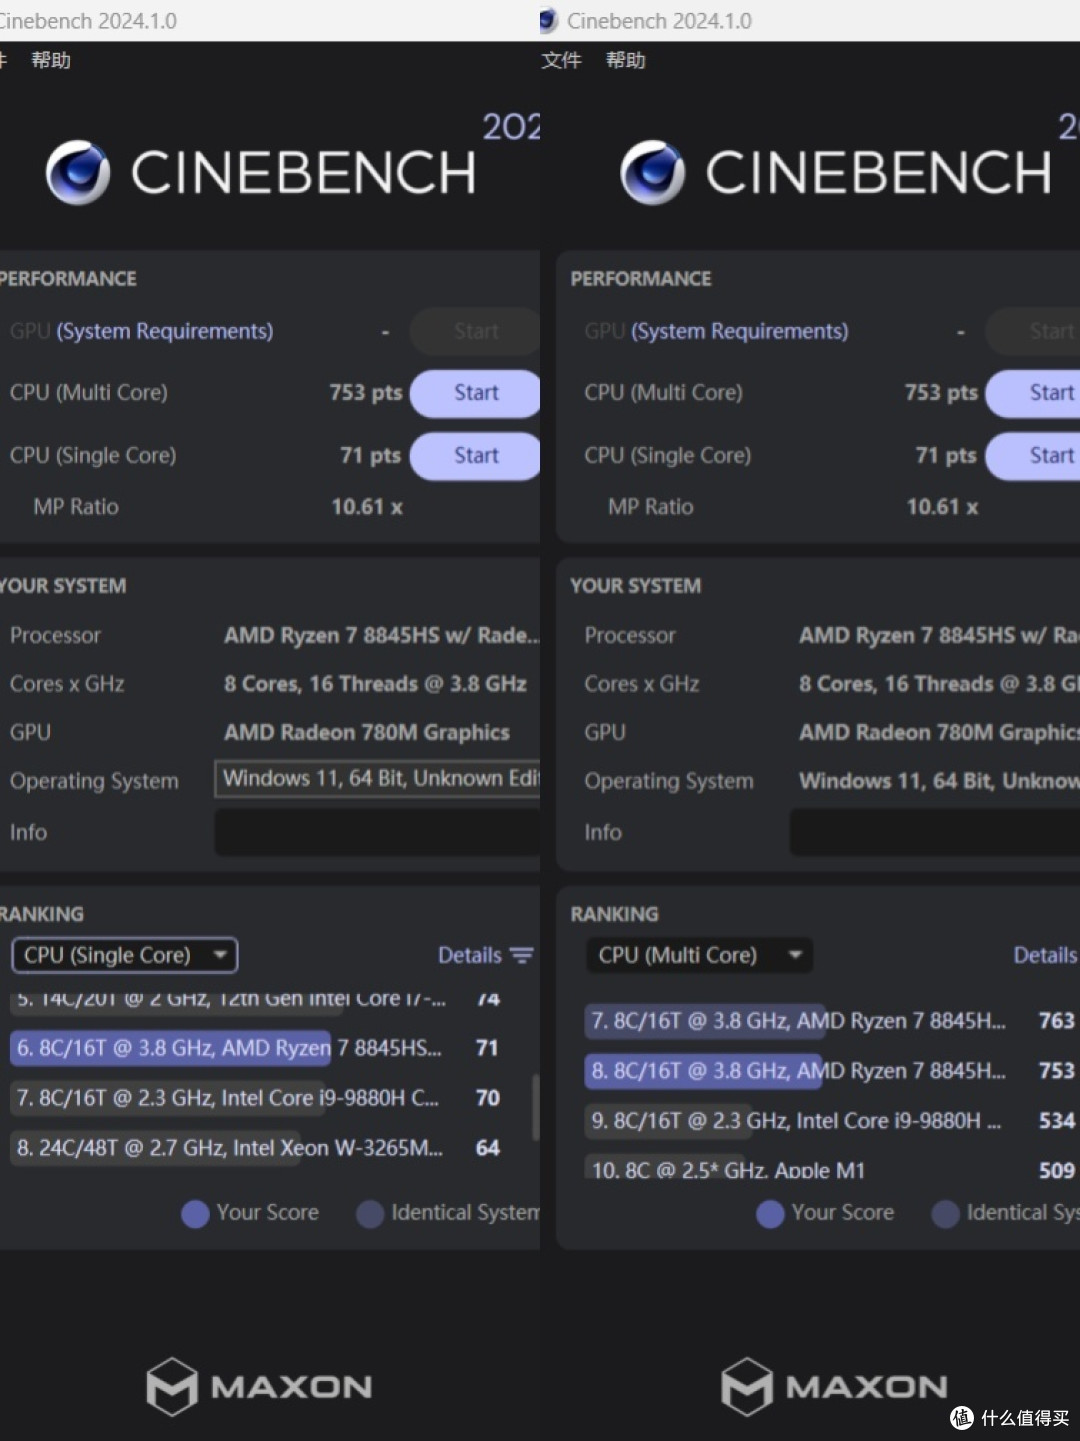Click the Identical System legend dot in left window
Viewport: 1080px width, 1441px height.
click(370, 1213)
